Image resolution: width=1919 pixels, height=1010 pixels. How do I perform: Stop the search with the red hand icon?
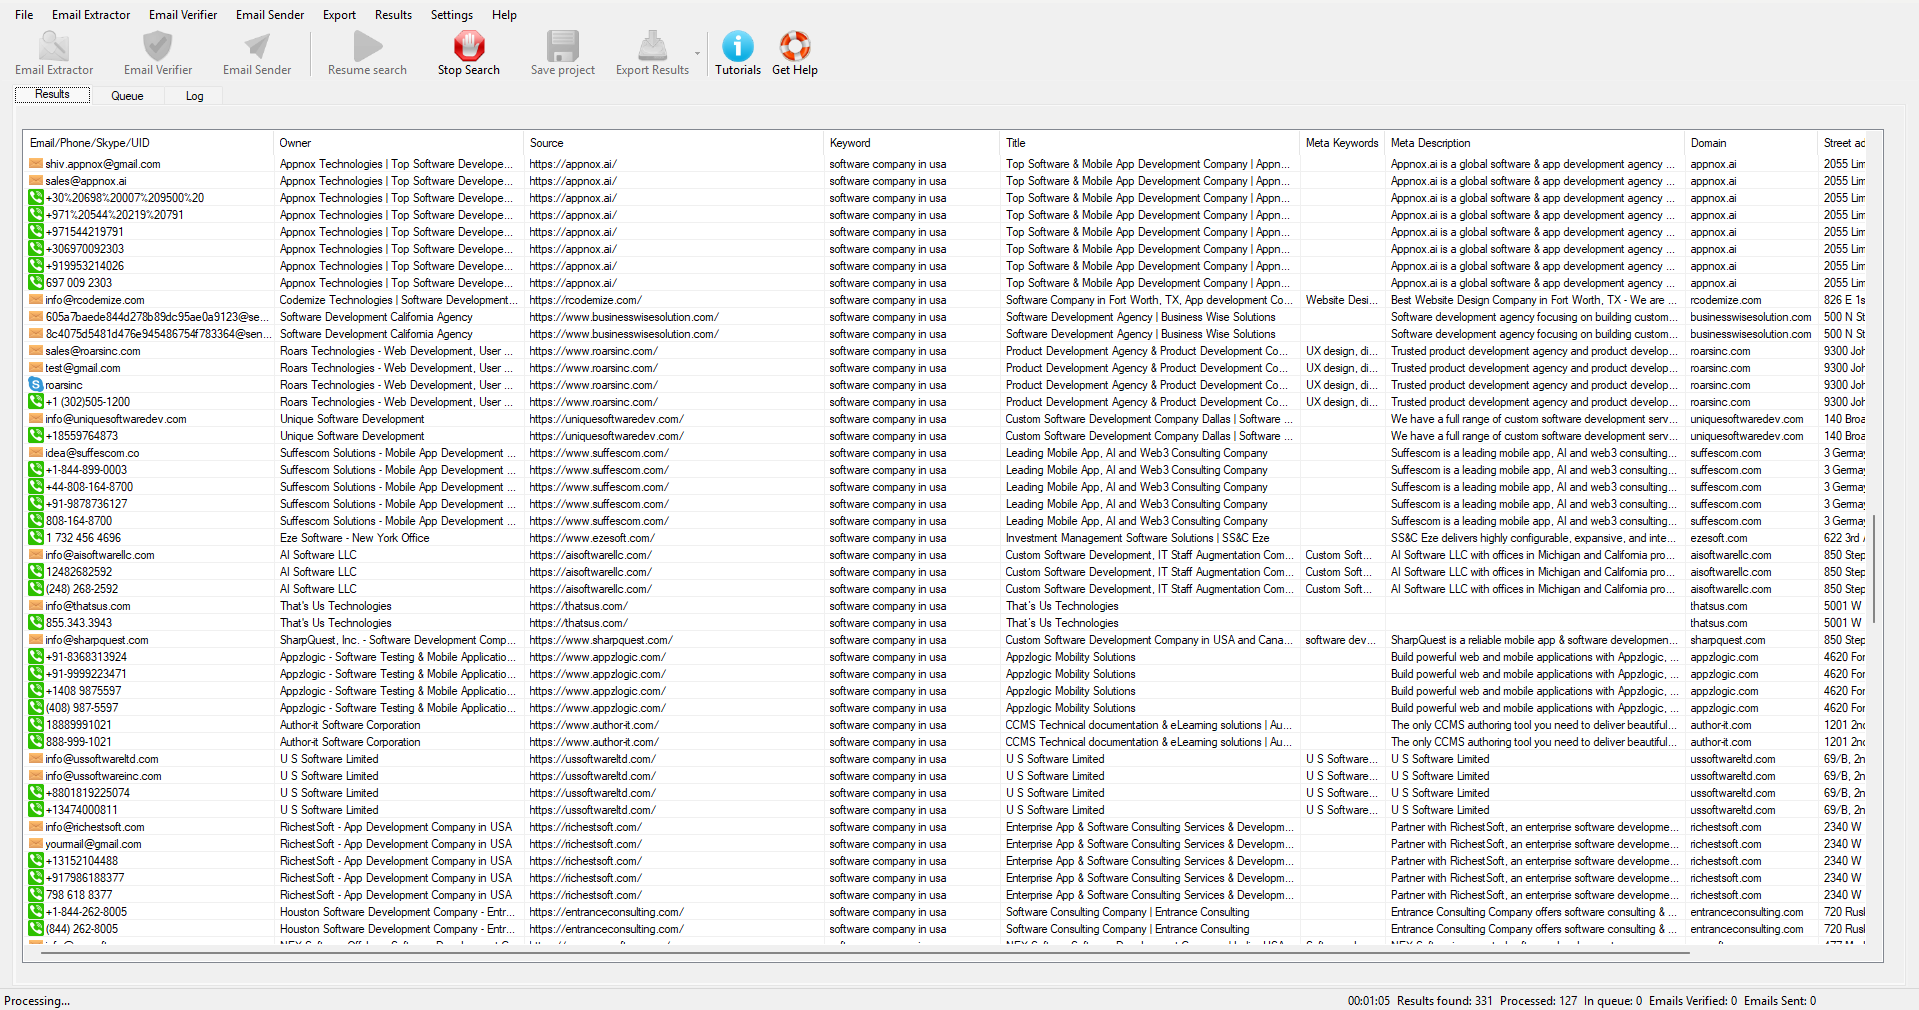468,46
